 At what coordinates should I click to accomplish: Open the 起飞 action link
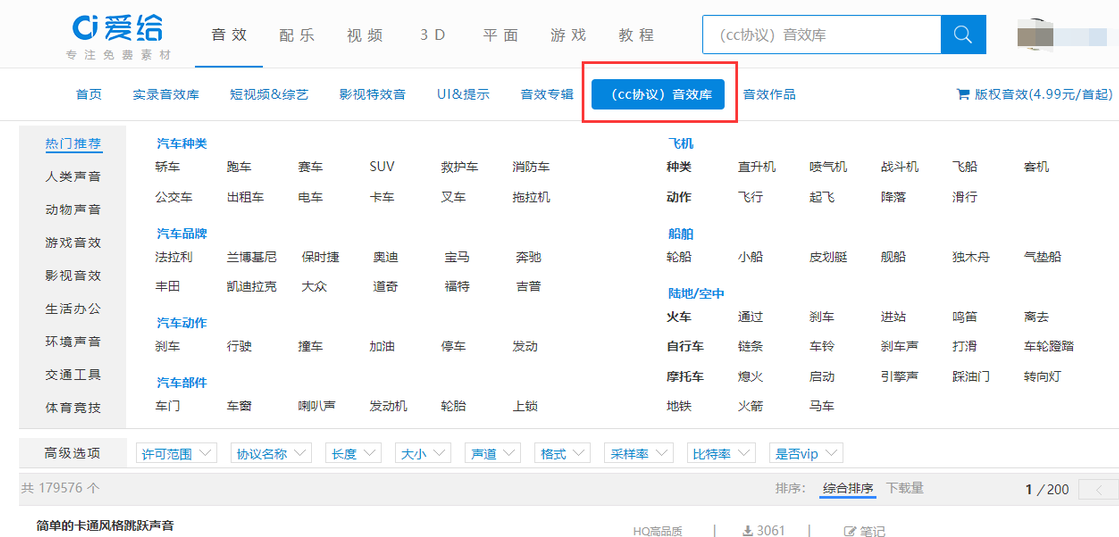pyautogui.click(x=821, y=197)
